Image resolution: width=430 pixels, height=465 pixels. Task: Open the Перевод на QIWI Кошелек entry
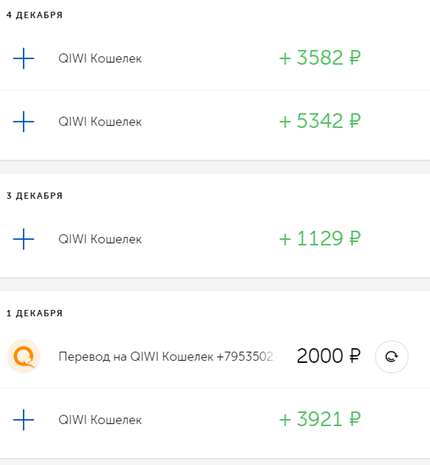[215, 356]
